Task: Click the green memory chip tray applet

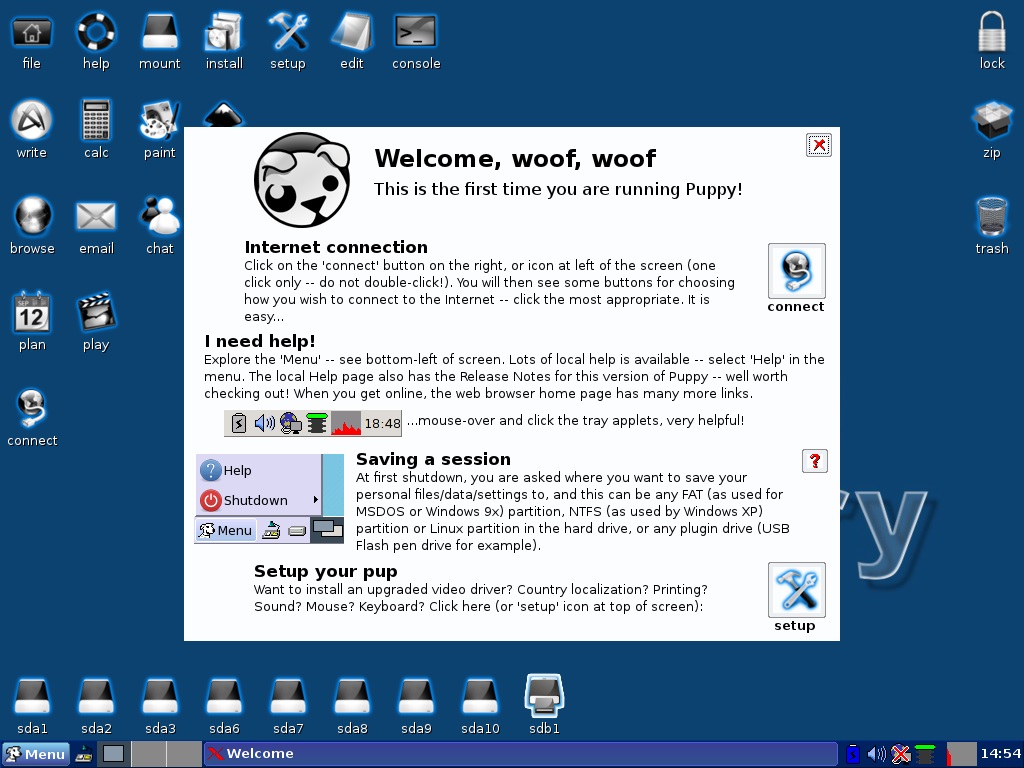Action: 925,754
